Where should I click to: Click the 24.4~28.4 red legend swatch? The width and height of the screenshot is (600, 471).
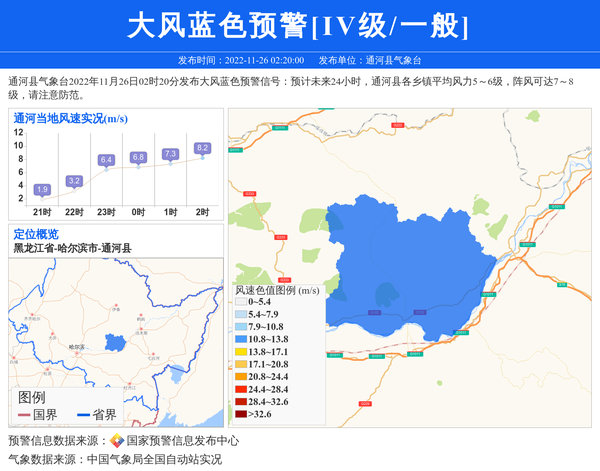pyautogui.click(x=241, y=389)
